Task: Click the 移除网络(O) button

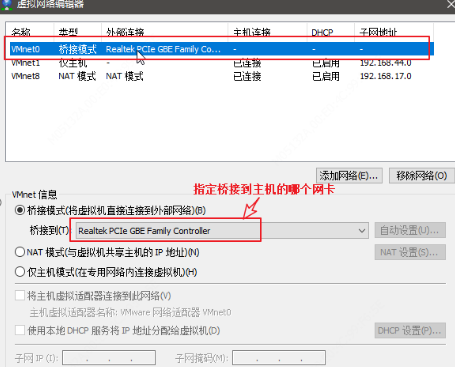Action: point(422,175)
